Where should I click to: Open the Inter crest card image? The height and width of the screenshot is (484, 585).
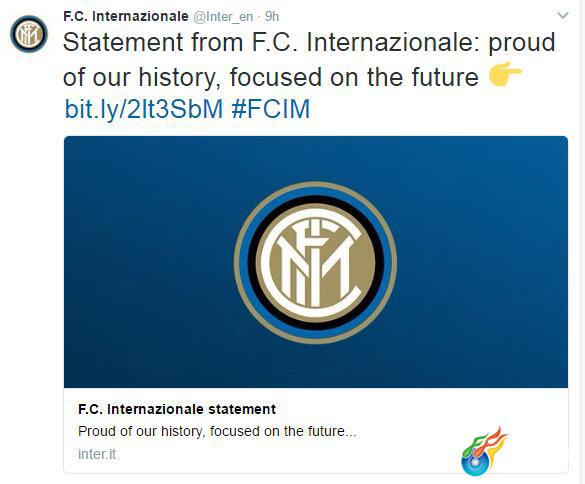316,262
